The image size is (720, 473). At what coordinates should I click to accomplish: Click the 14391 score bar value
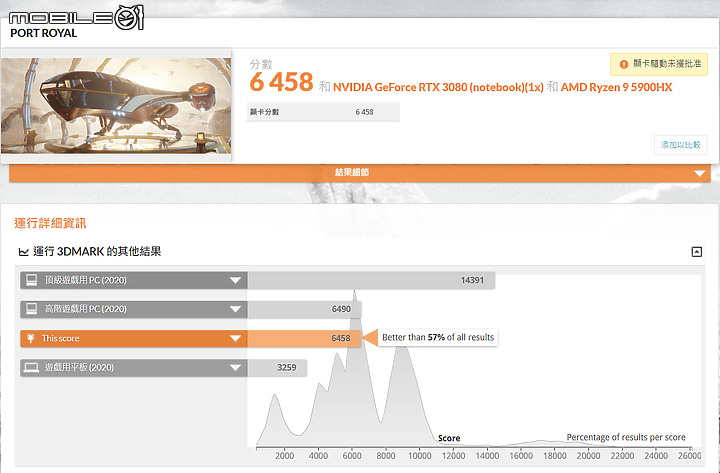pyautogui.click(x=472, y=280)
